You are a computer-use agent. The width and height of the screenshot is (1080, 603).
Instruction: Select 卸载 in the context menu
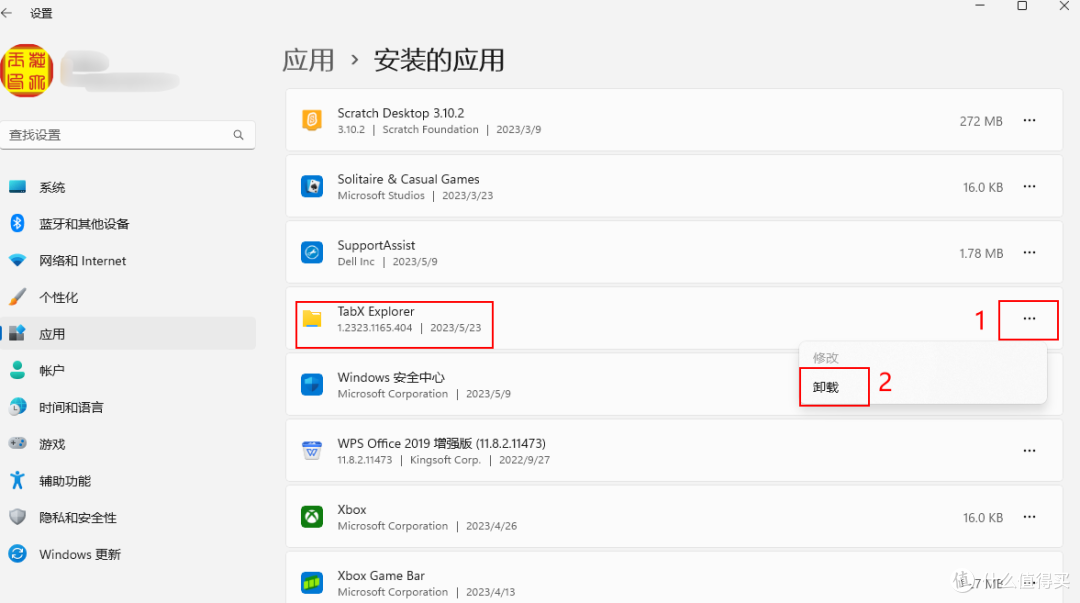(x=826, y=387)
